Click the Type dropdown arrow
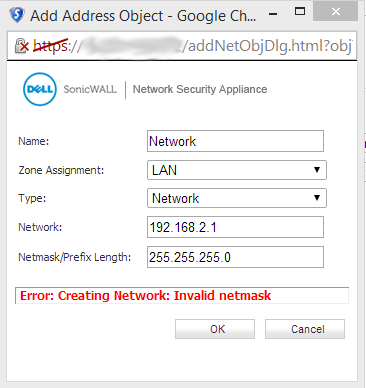Screen dimensions: 366x388 (x=317, y=198)
